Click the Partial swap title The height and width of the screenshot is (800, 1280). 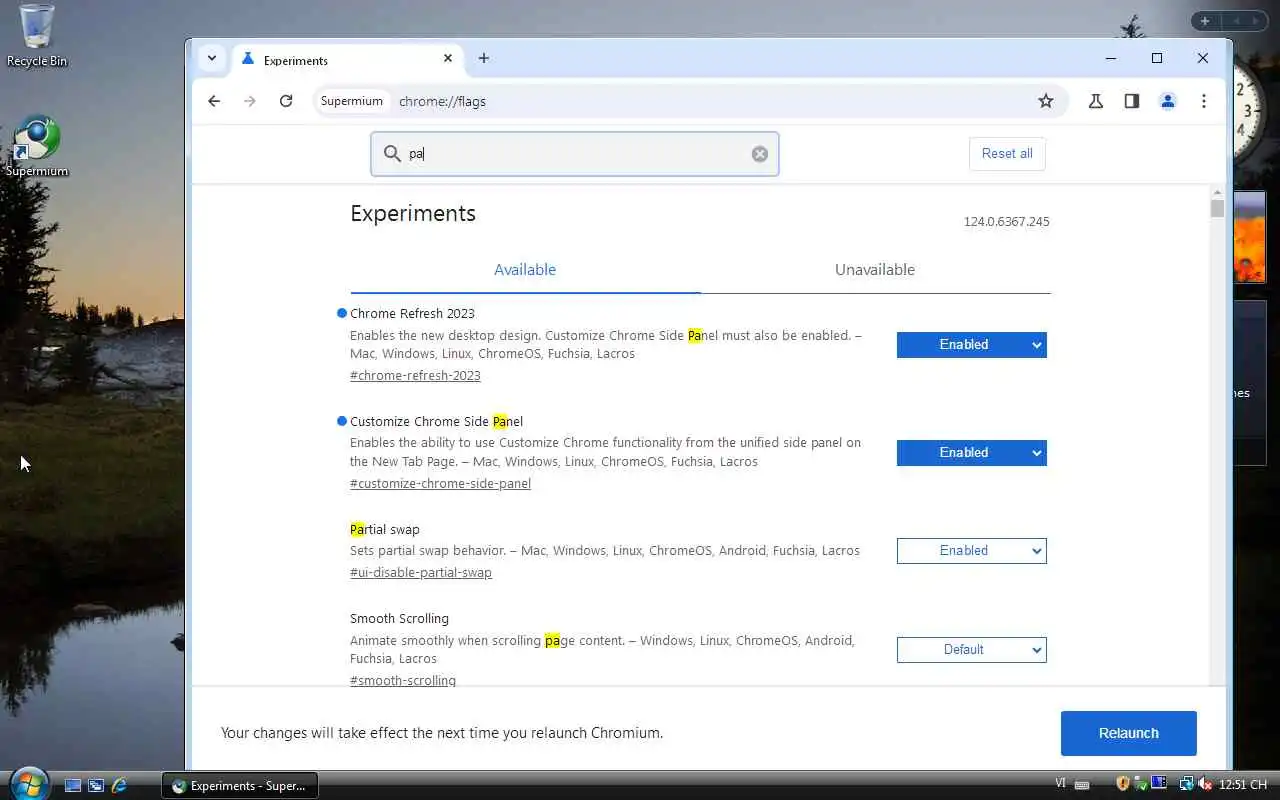point(385,530)
